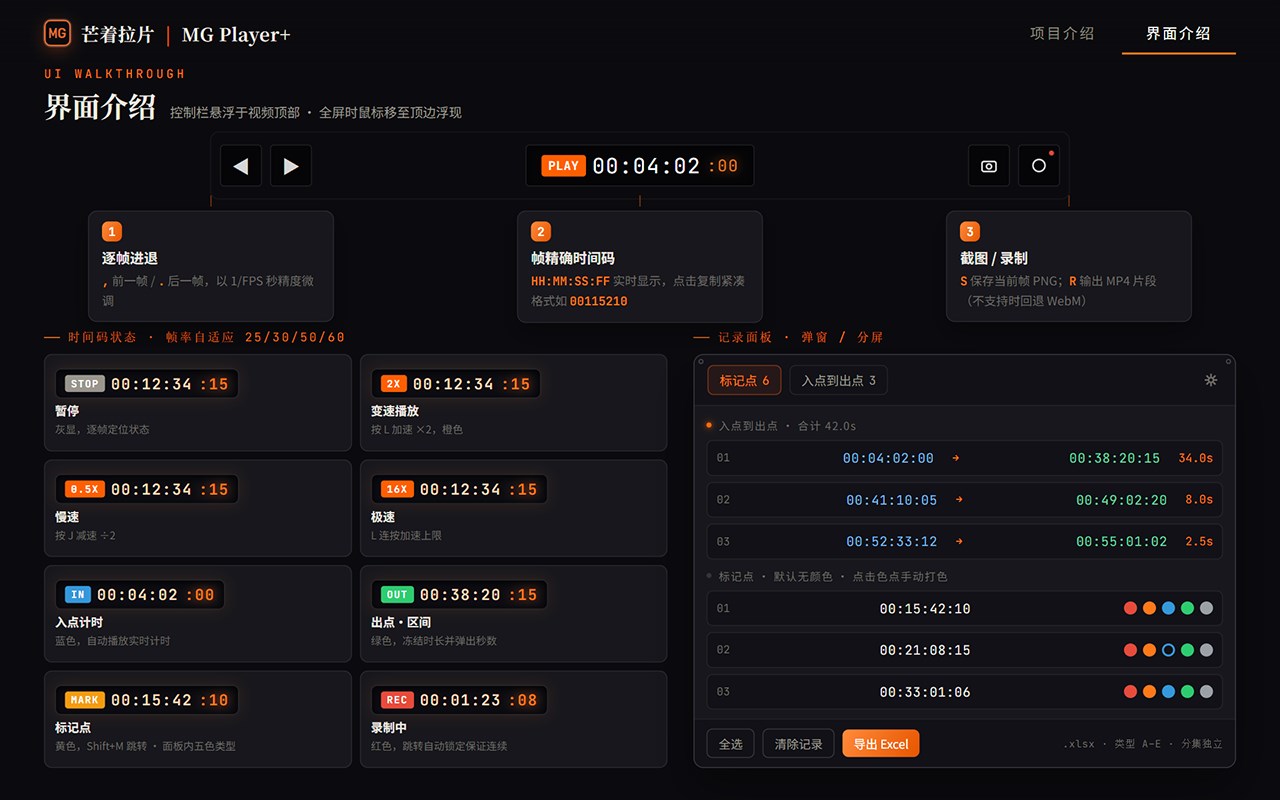Select the 标记点 6 tab

pos(745,380)
